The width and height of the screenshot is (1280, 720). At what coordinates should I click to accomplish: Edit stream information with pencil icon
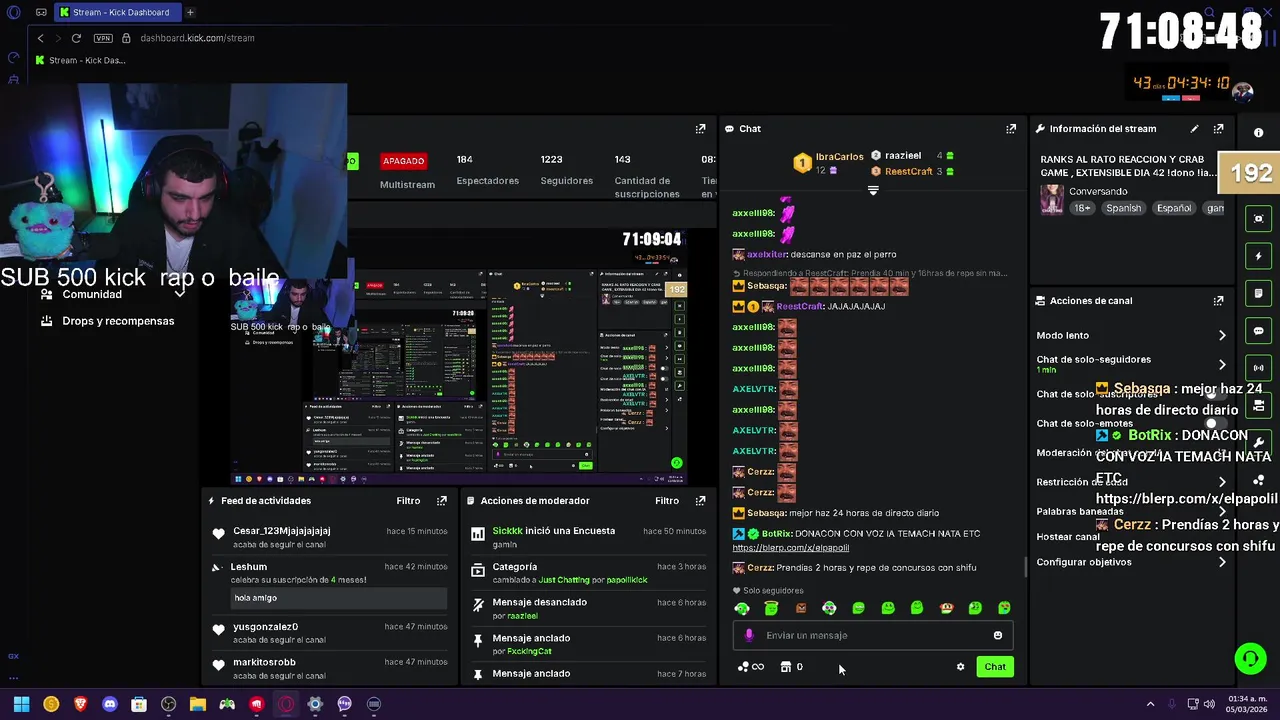point(1194,129)
